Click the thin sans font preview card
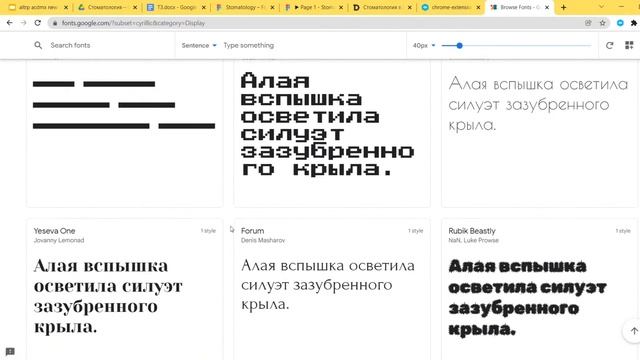 (x=539, y=133)
